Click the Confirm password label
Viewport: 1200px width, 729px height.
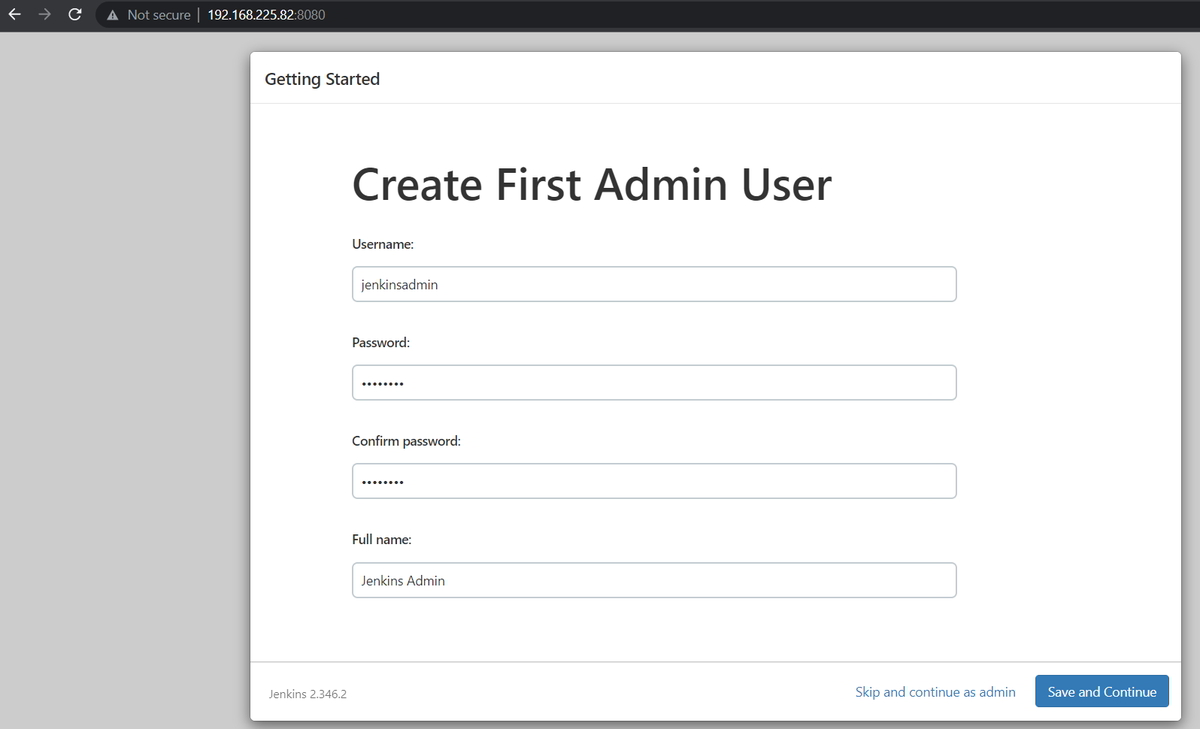click(x=405, y=440)
